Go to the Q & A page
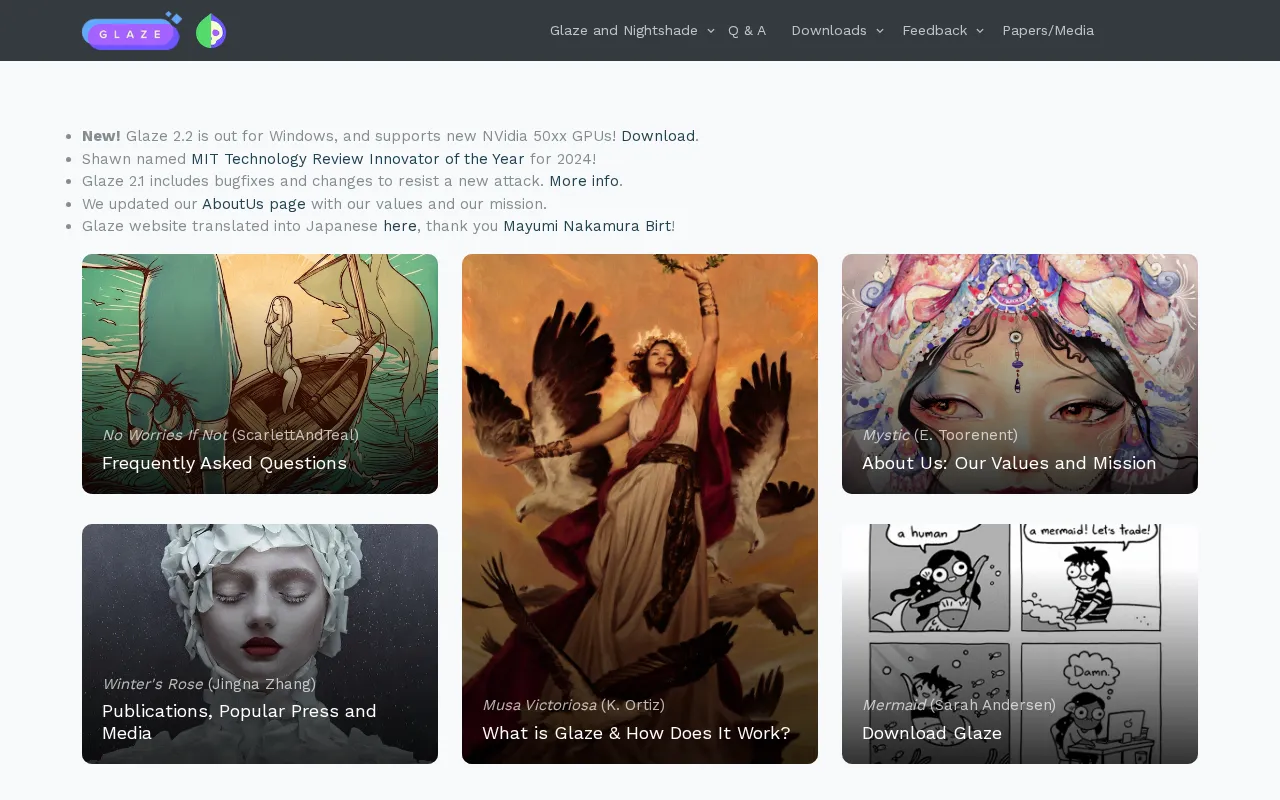Viewport: 1280px width, 800px height. pos(747,30)
